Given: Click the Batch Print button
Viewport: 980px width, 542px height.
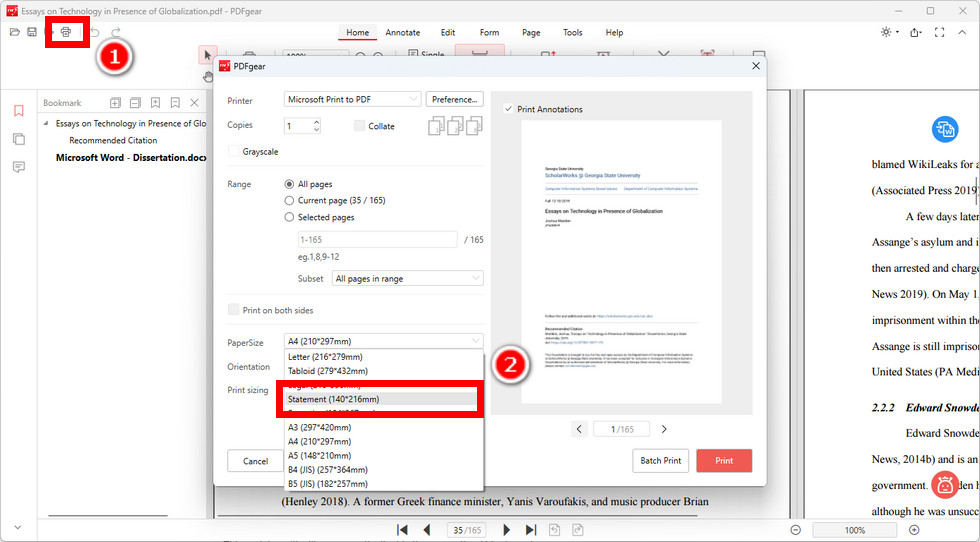Looking at the screenshot, I should pyautogui.click(x=660, y=460).
